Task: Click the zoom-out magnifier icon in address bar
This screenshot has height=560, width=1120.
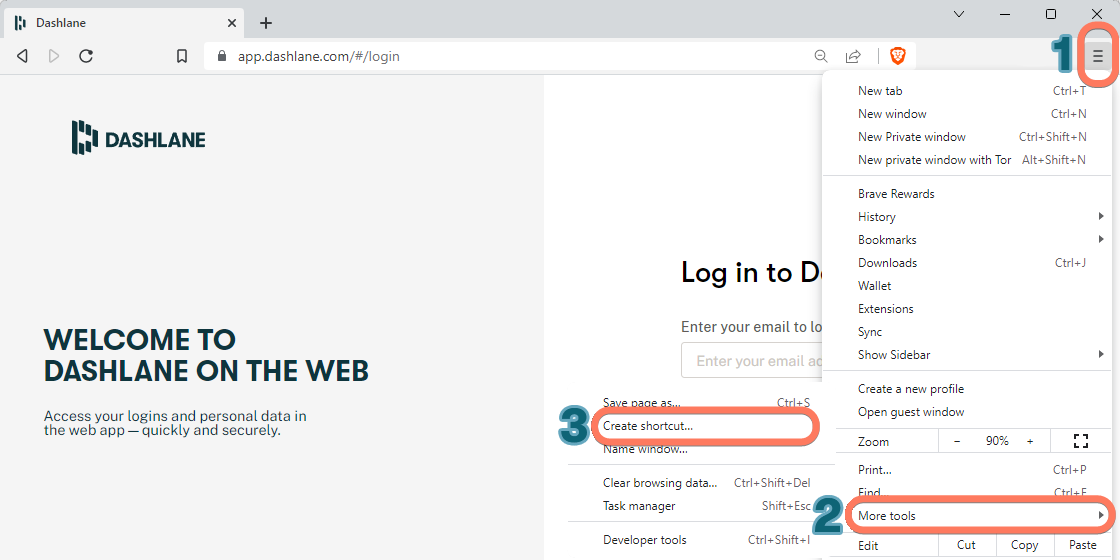Action: [x=821, y=56]
